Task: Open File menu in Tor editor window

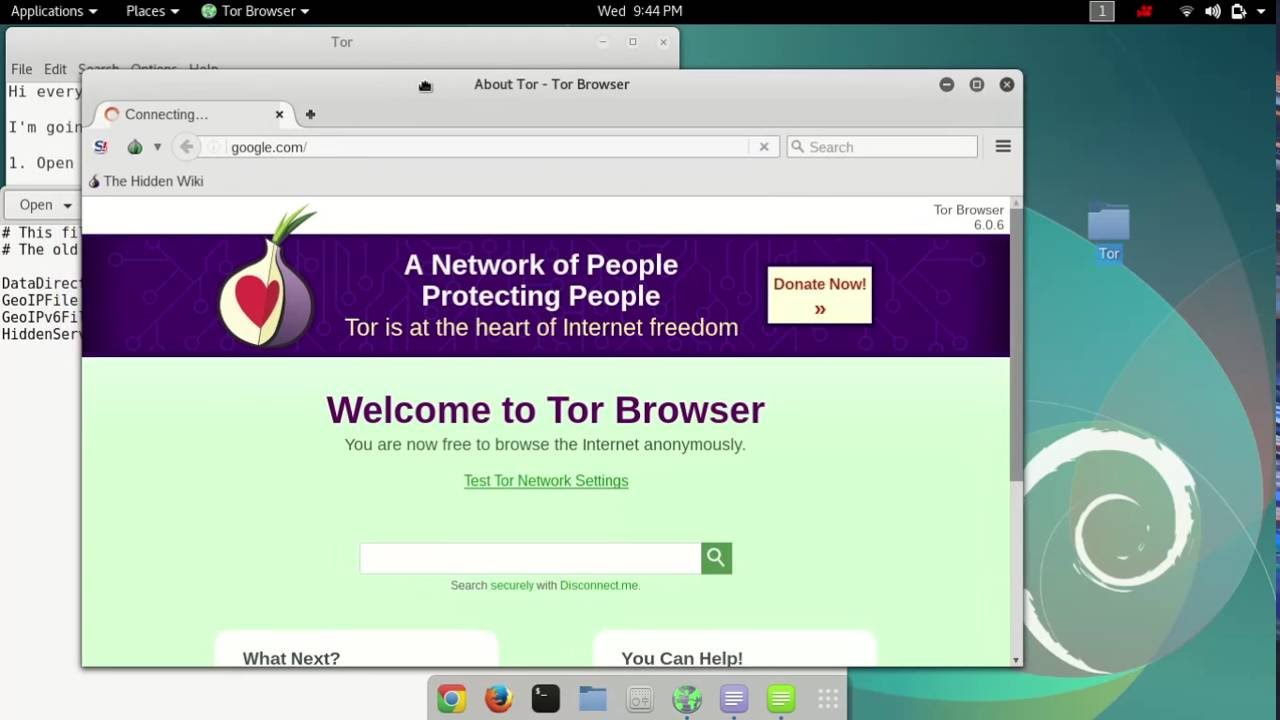Action: 21,69
